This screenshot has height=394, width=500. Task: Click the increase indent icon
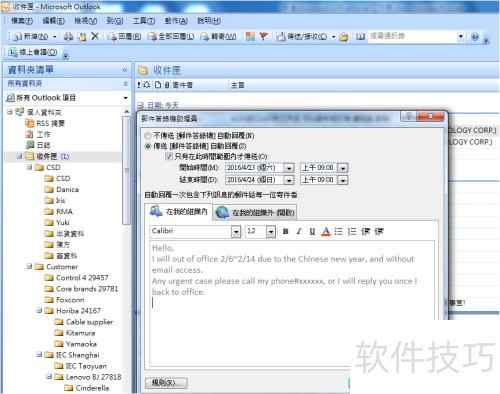pos(379,231)
